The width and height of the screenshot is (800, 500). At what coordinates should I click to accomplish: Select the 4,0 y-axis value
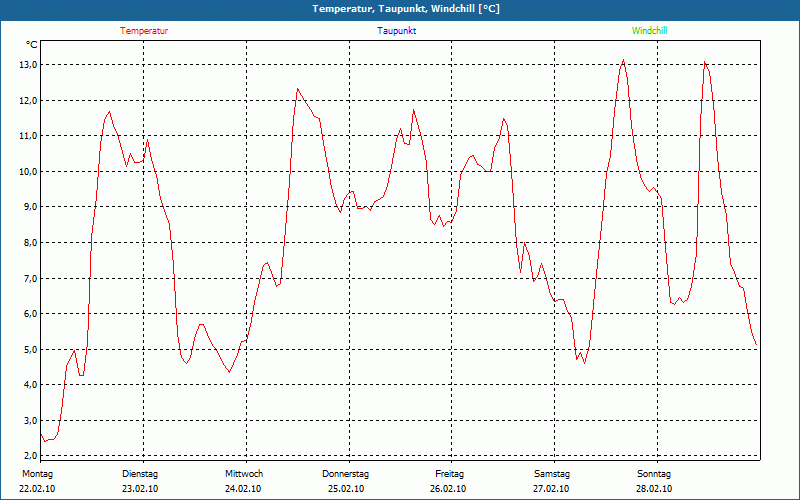[30, 385]
